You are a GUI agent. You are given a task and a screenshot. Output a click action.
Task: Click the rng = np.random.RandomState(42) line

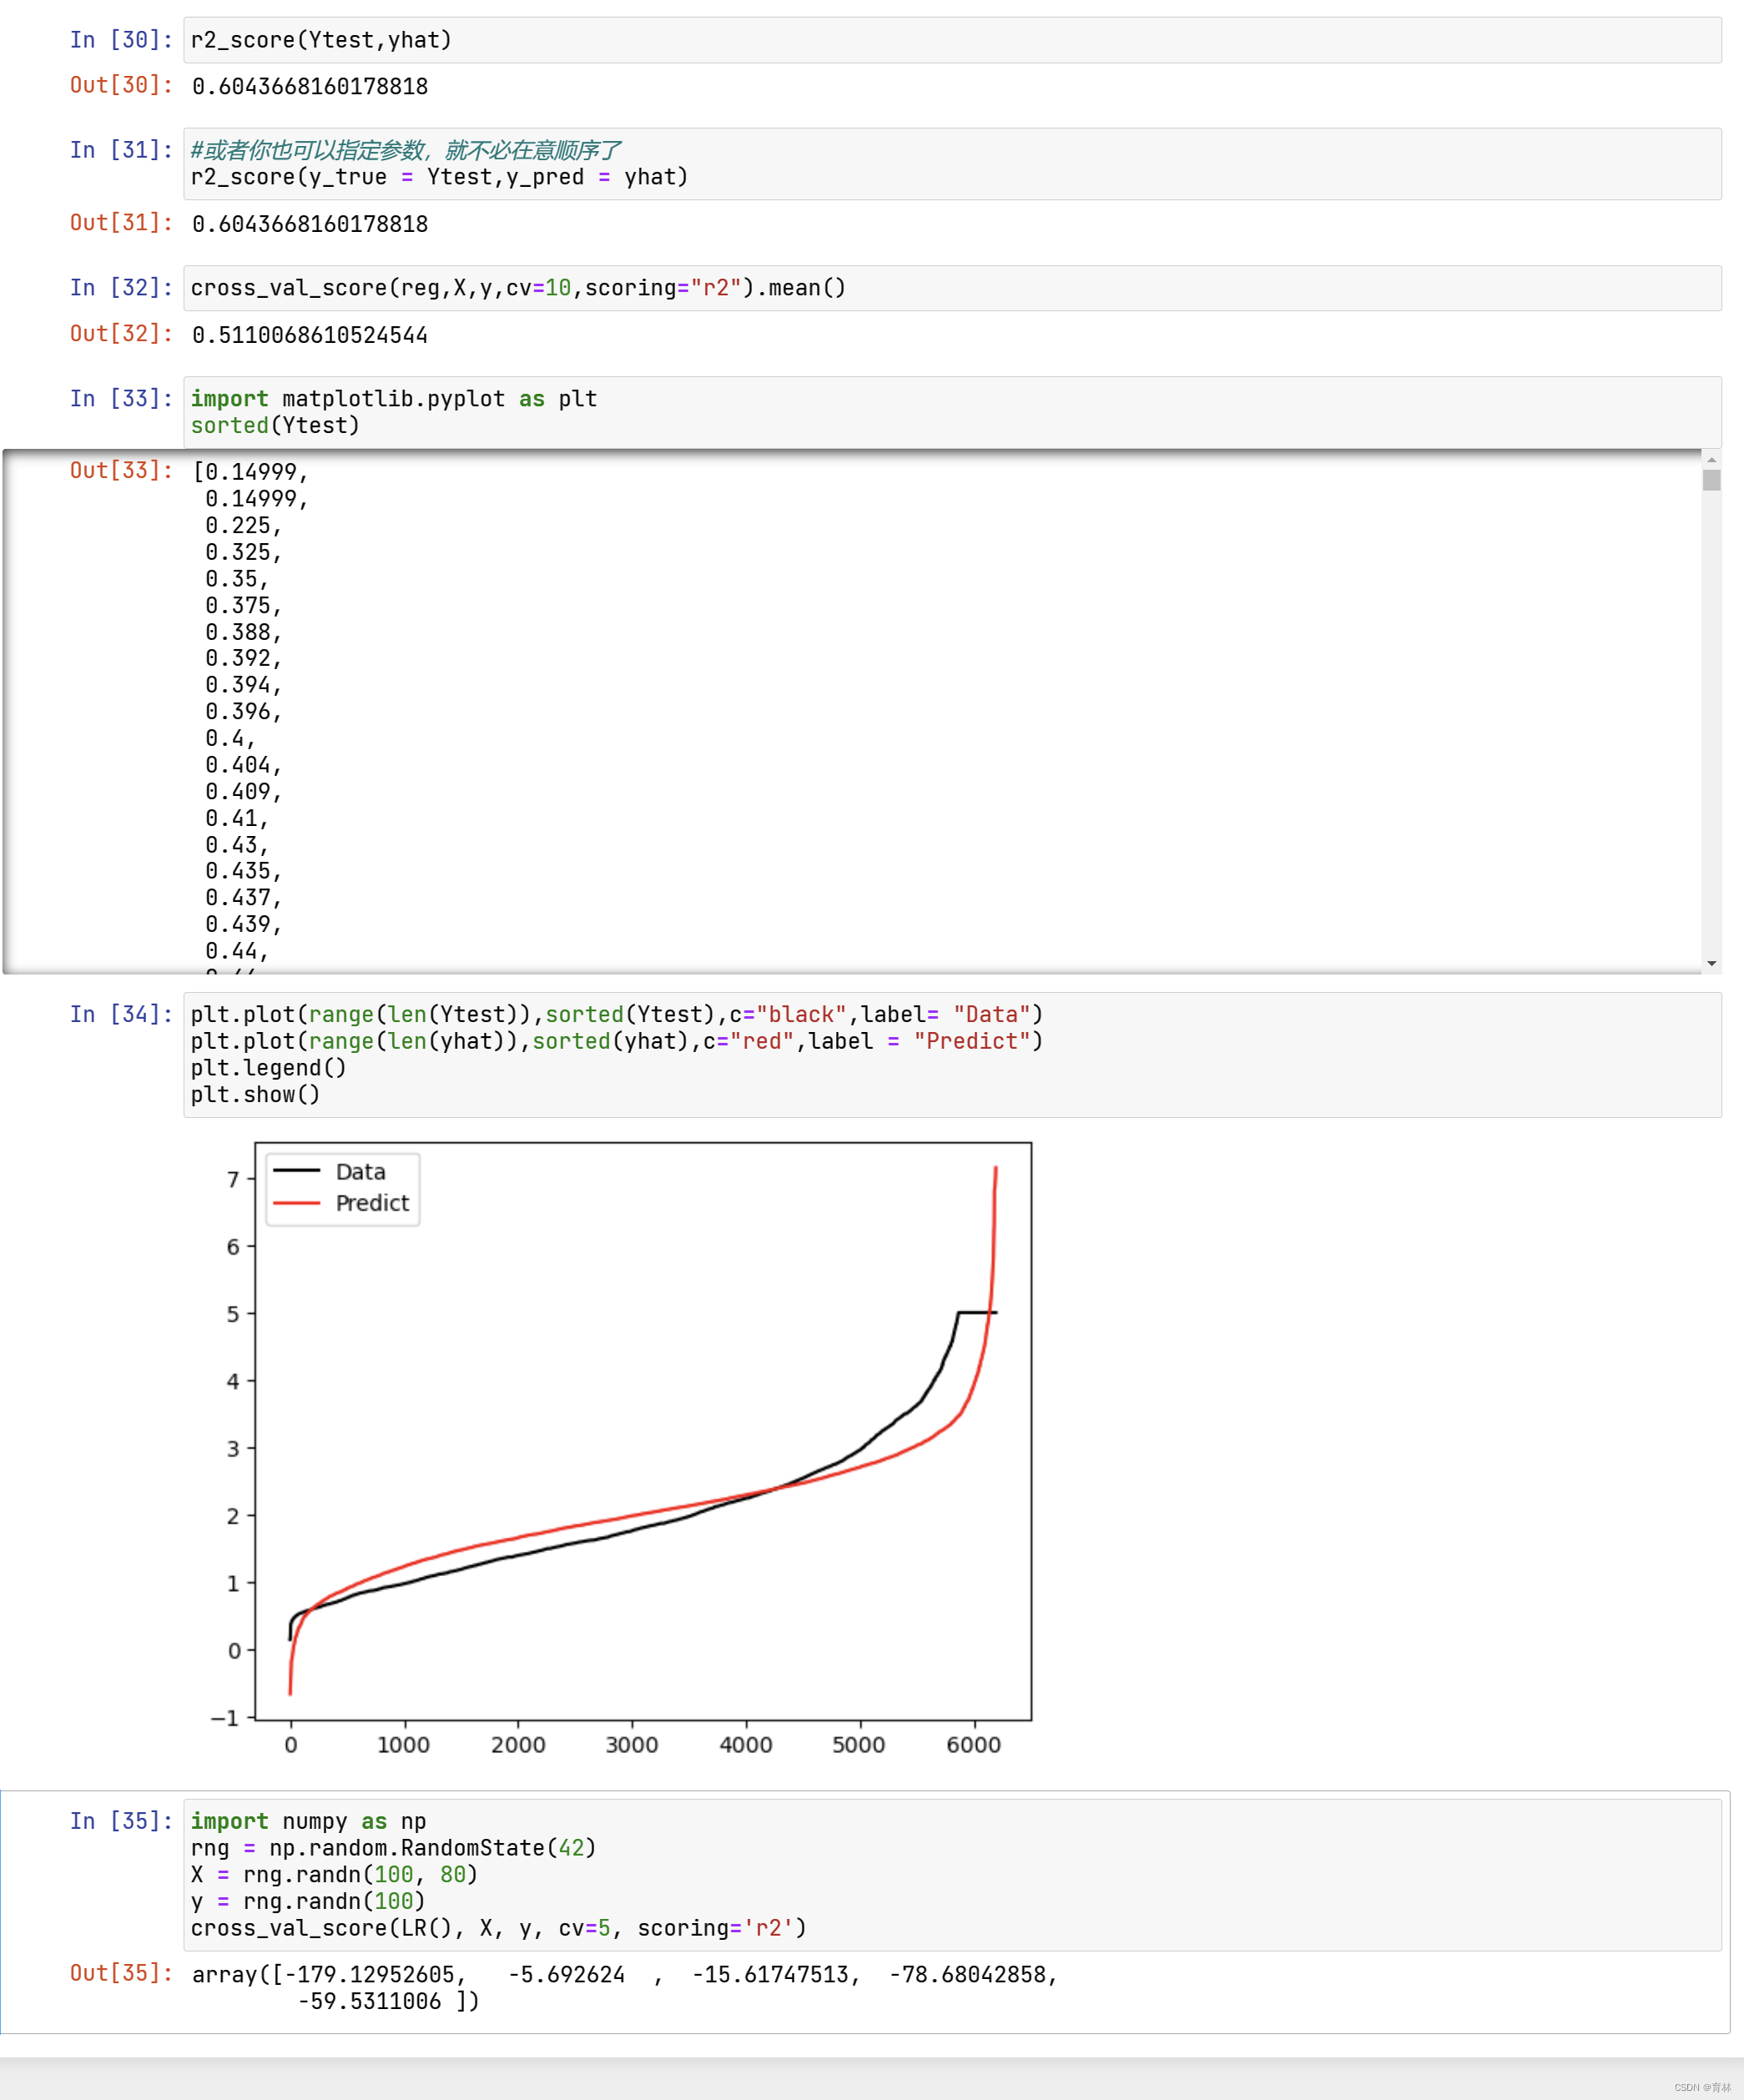[393, 1848]
